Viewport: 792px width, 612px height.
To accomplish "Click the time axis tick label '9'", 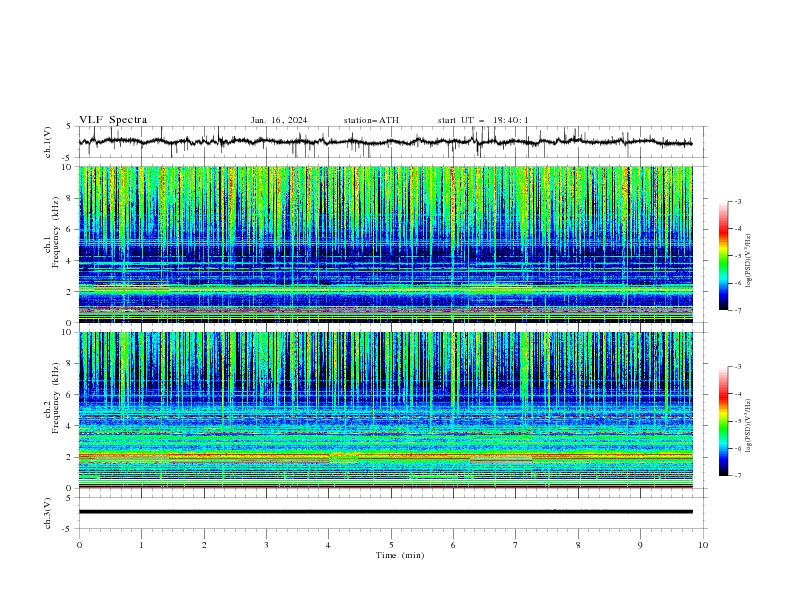I will (640, 545).
